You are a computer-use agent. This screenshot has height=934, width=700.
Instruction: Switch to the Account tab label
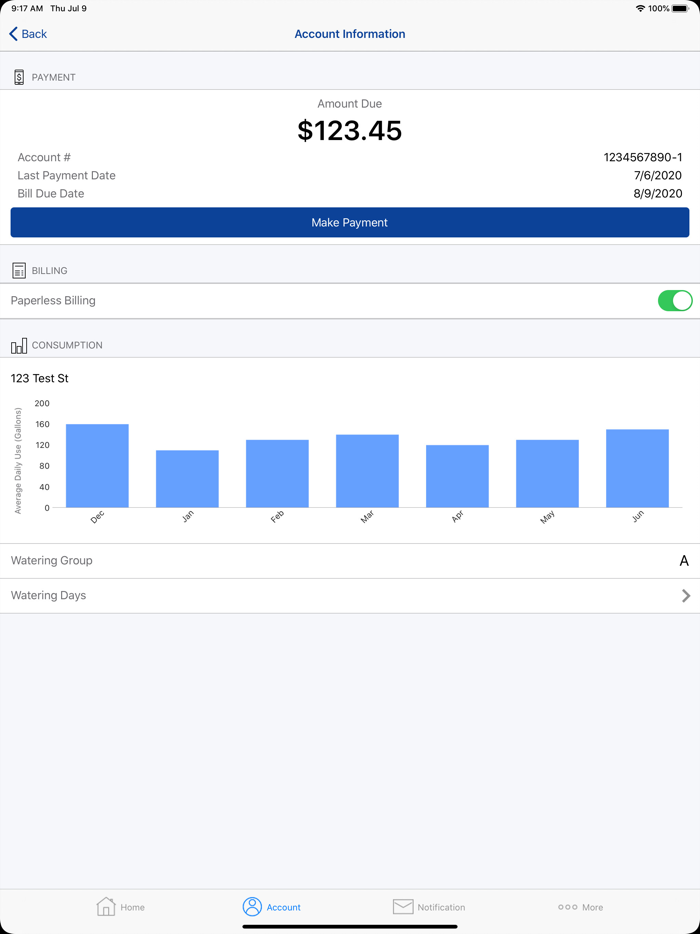[284, 907]
